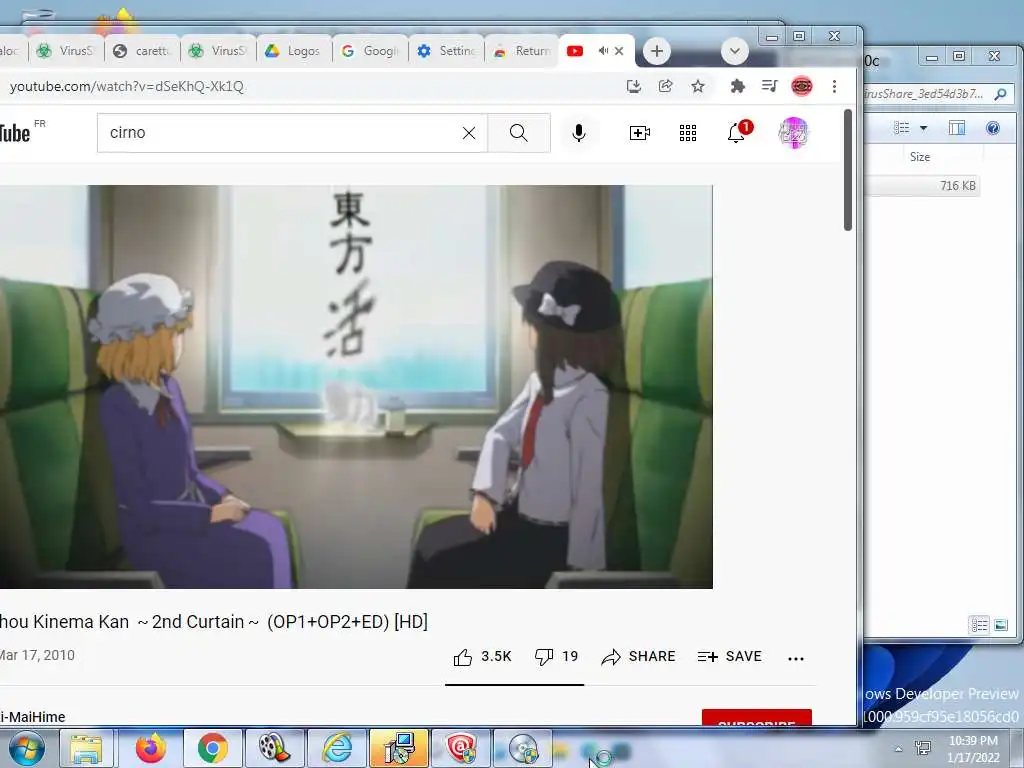The image size is (1024, 768).
Task: Sort by the Size column in Explorer
Action: (x=920, y=157)
